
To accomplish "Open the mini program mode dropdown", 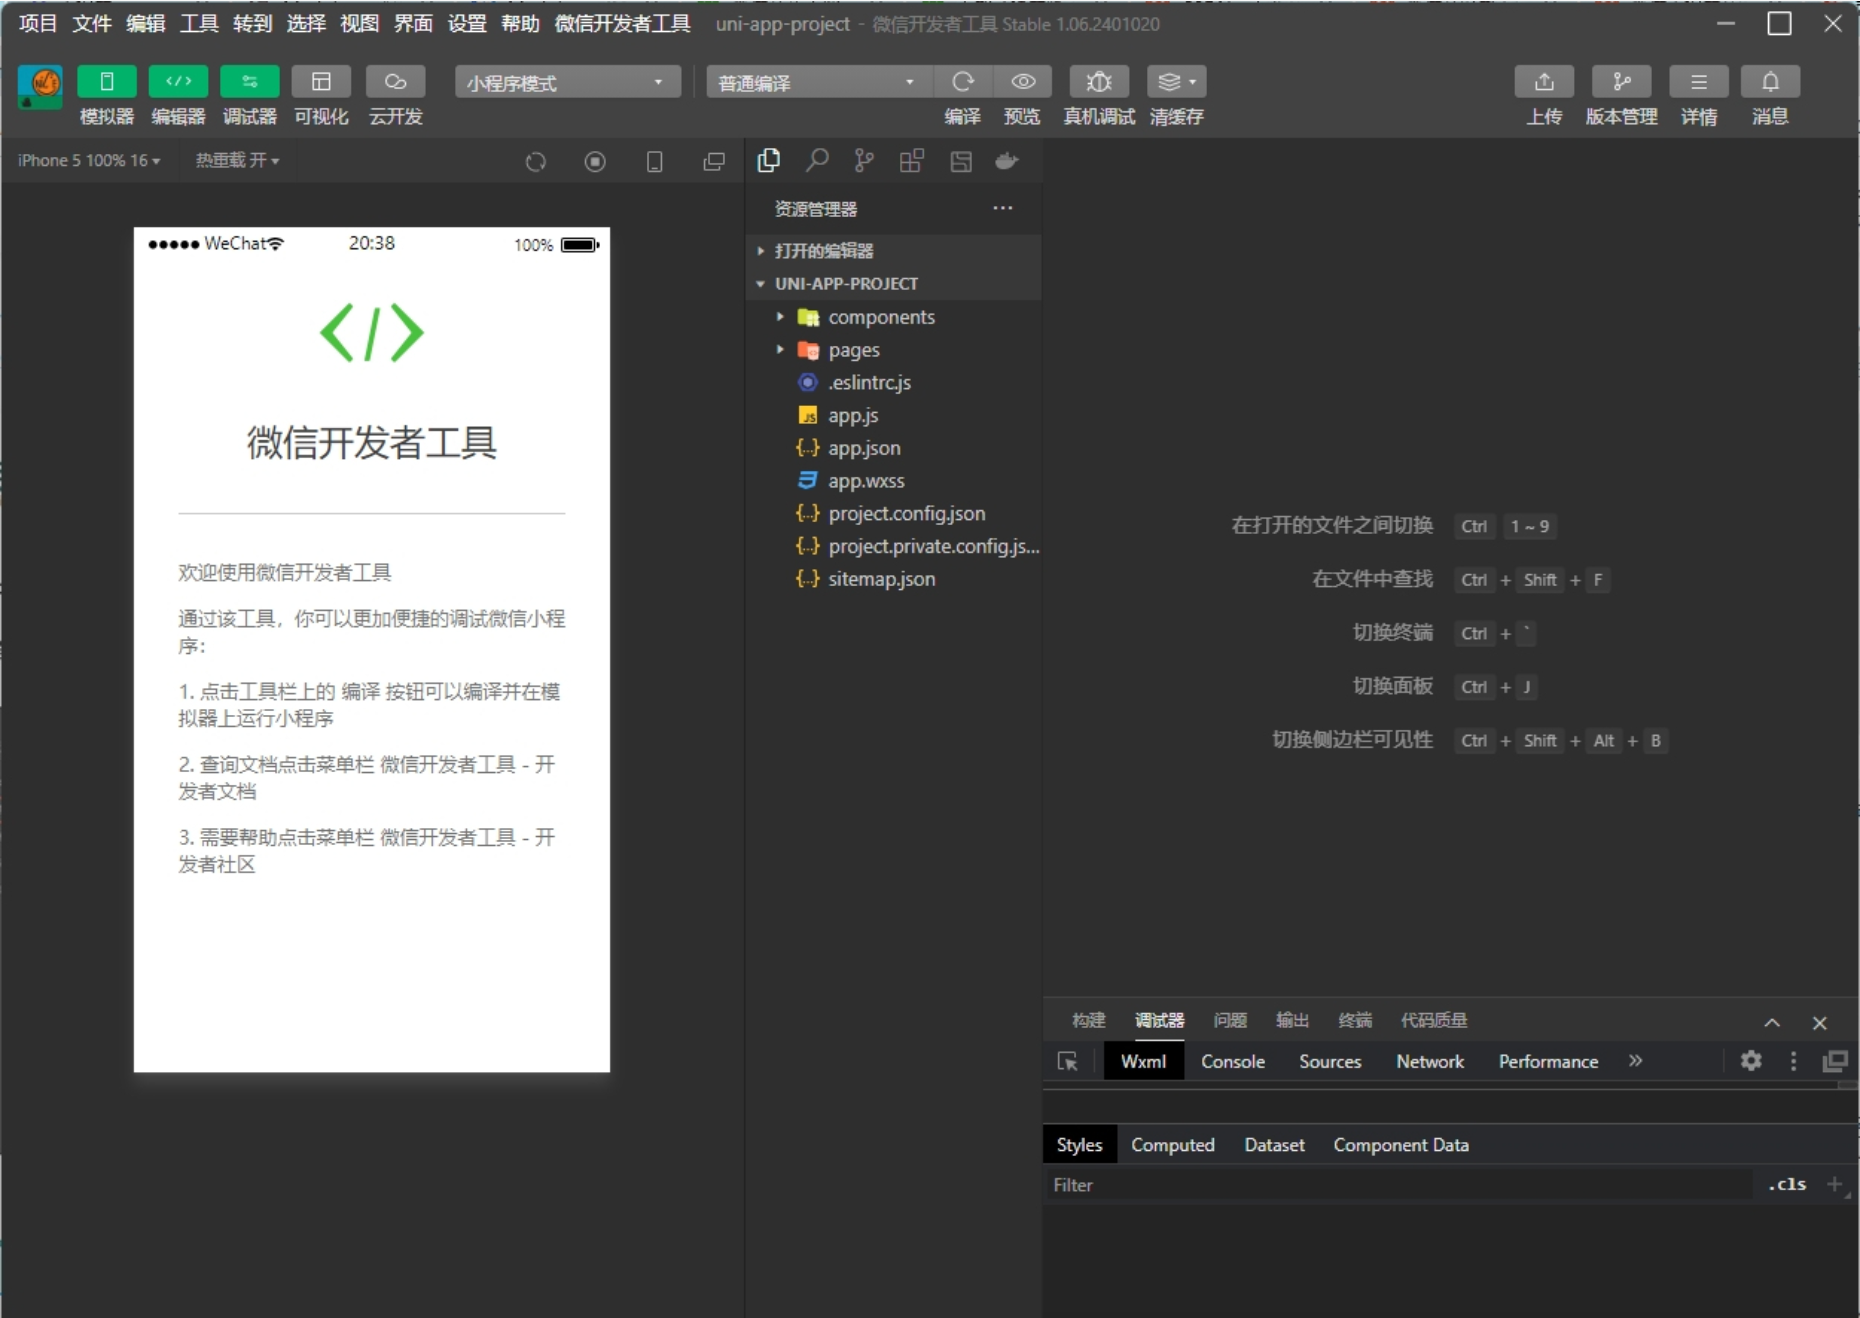I will point(567,82).
